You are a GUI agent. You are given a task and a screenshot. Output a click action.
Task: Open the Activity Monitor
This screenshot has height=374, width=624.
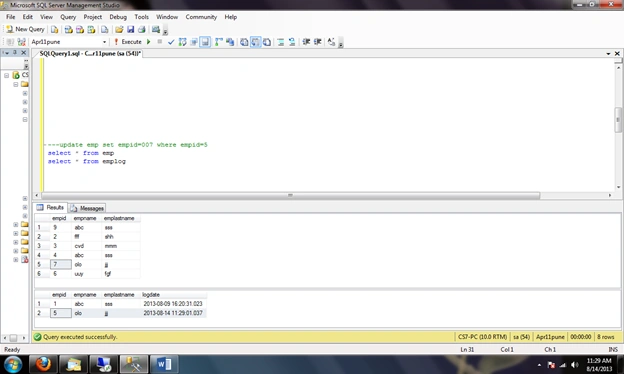click(x=156, y=29)
